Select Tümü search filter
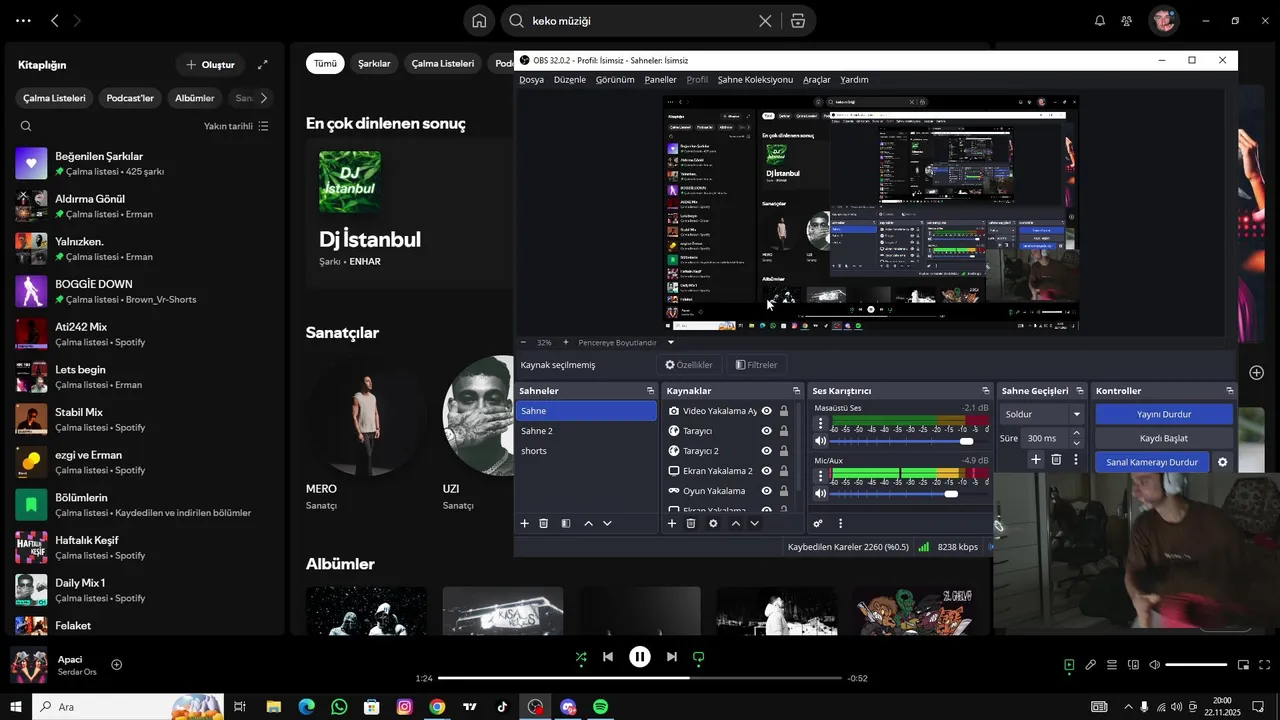This screenshot has width=1280, height=720. [x=325, y=63]
